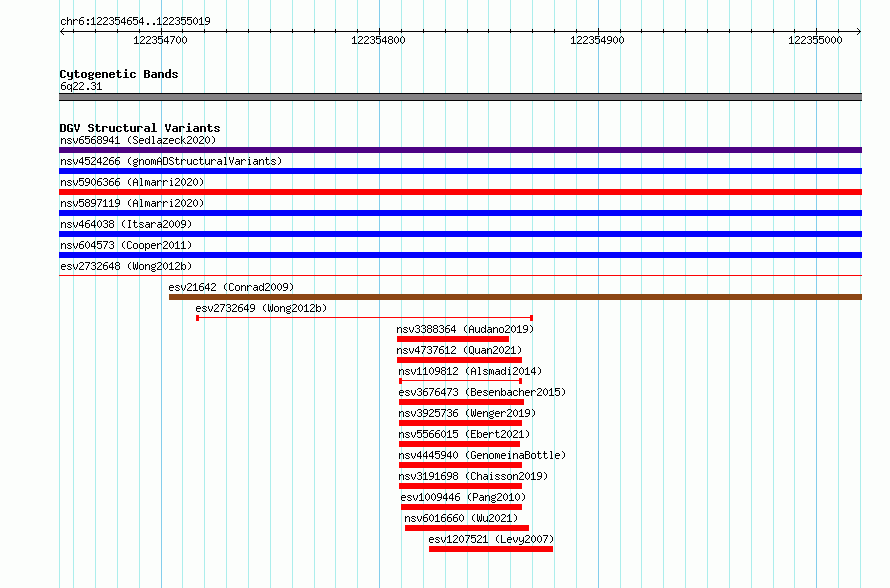Click the red nsv5906366 variant bar
Screen dimensions: 890x588
click(460, 192)
